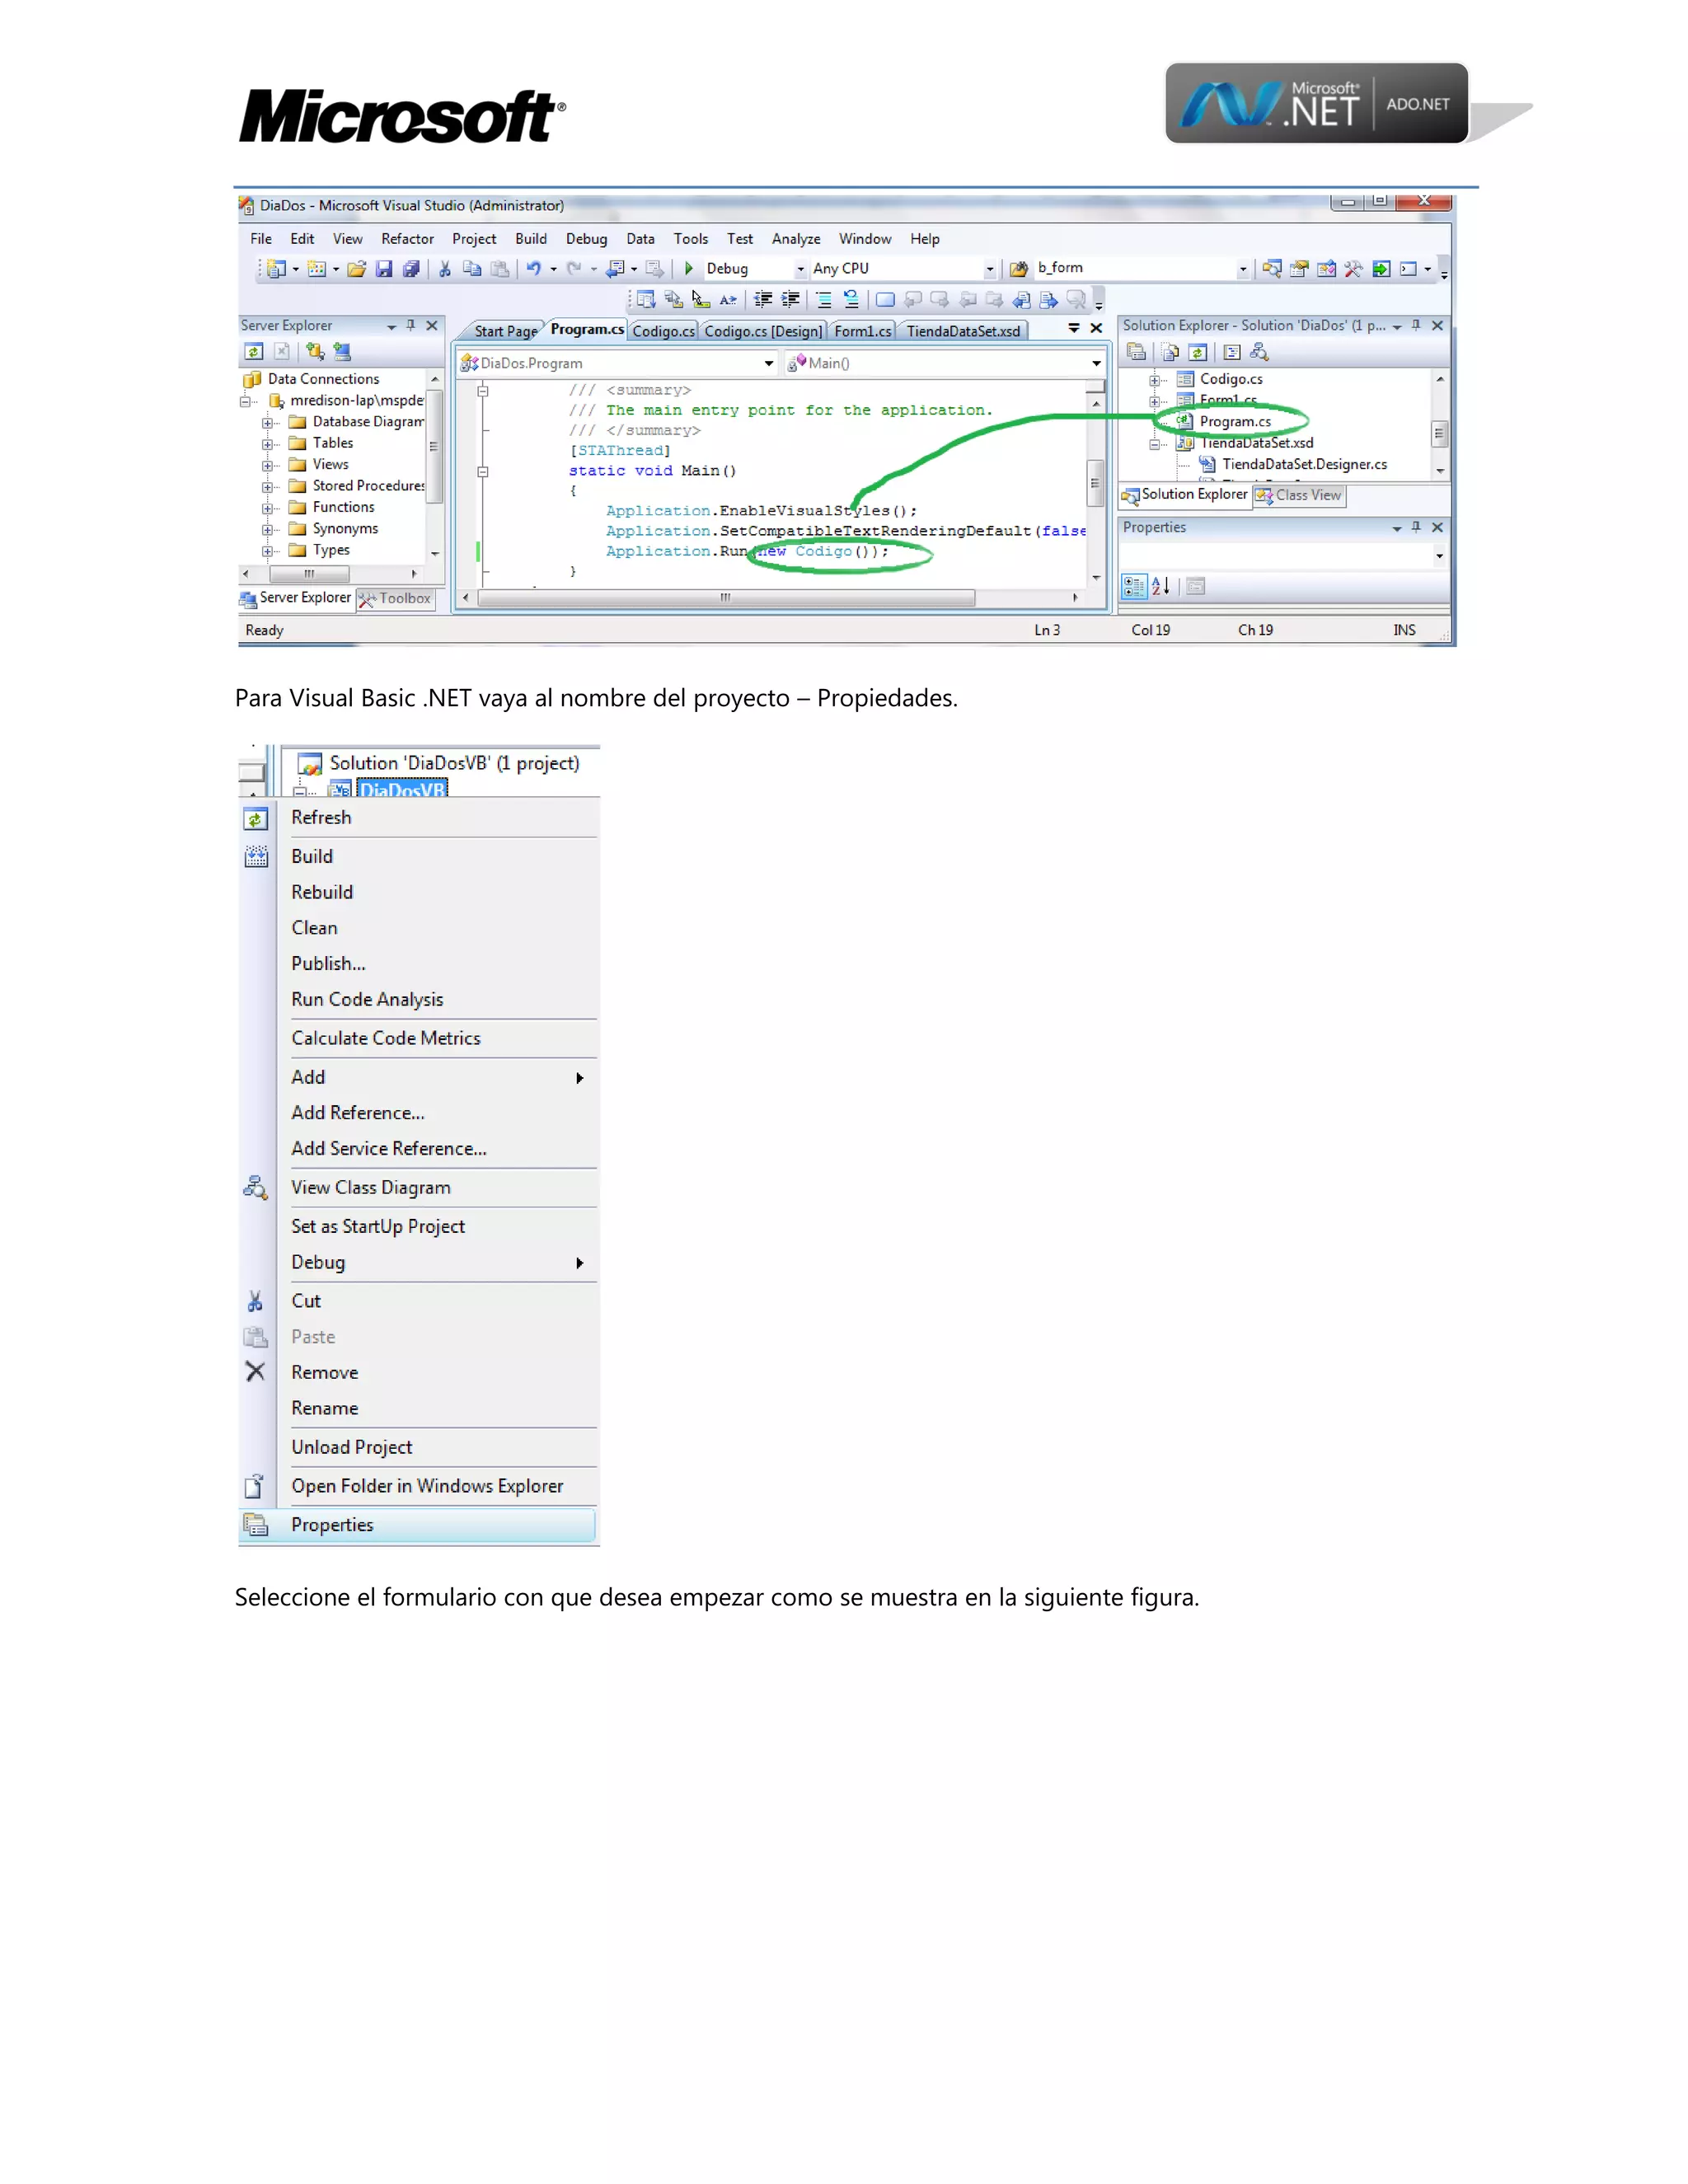Click the Save floppy disk icon
The image size is (1688, 2184).
[x=384, y=269]
